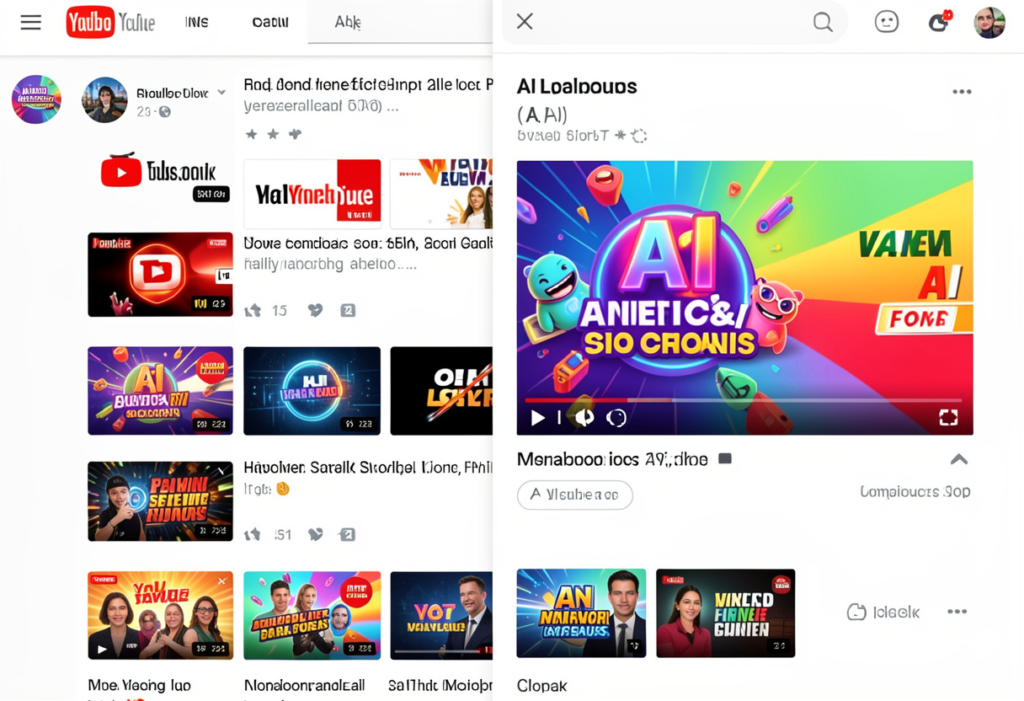Check notifications via the bell icon
Image resolution: width=1024 pixels, height=701 pixels.
(x=938, y=22)
